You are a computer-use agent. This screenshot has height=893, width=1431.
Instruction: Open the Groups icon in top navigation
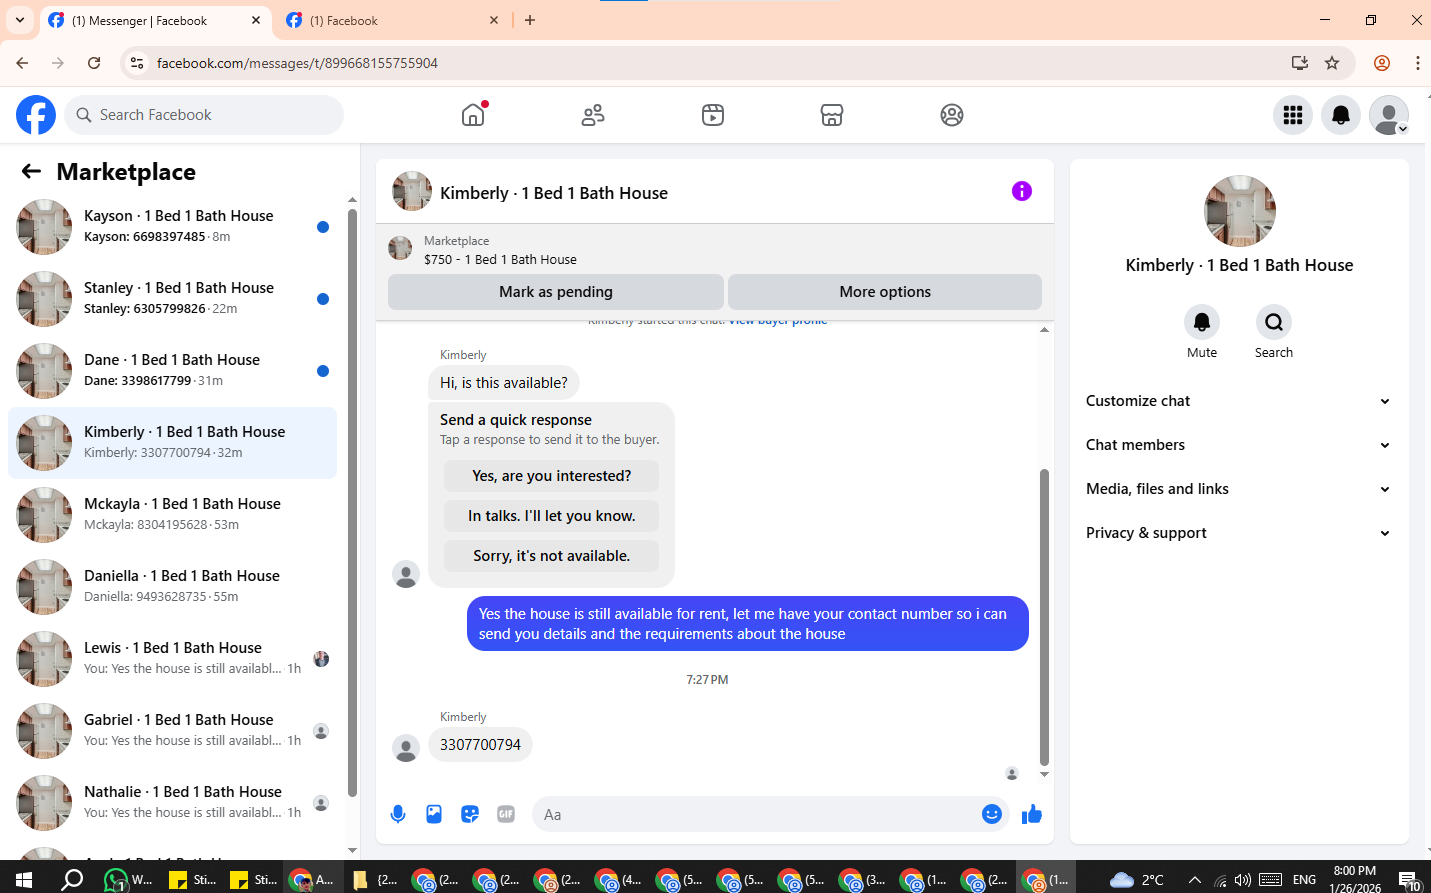coord(952,115)
